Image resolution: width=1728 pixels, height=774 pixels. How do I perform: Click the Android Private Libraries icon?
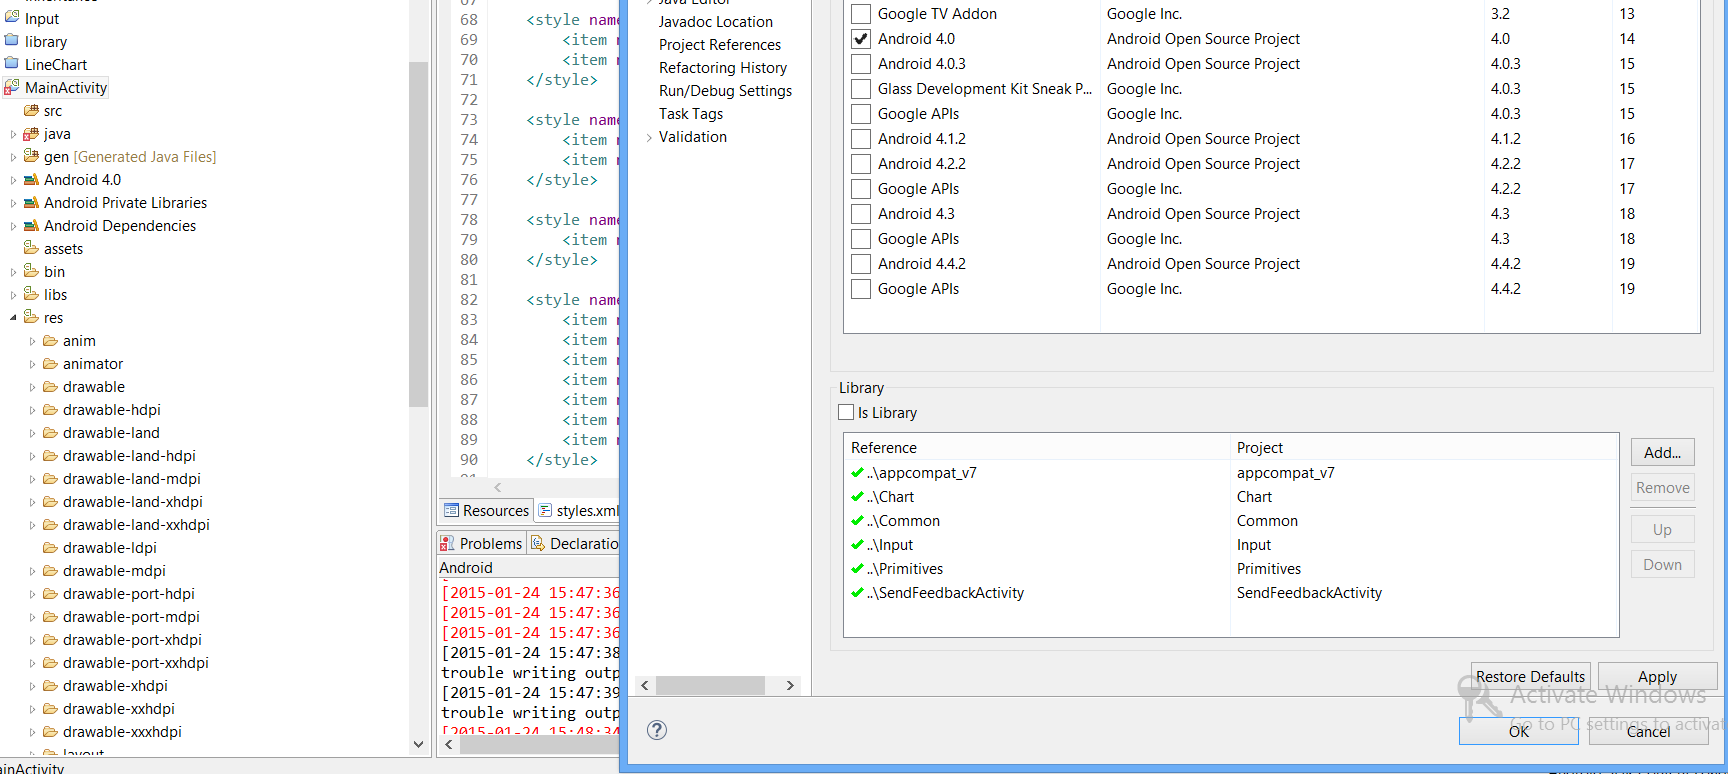31,202
